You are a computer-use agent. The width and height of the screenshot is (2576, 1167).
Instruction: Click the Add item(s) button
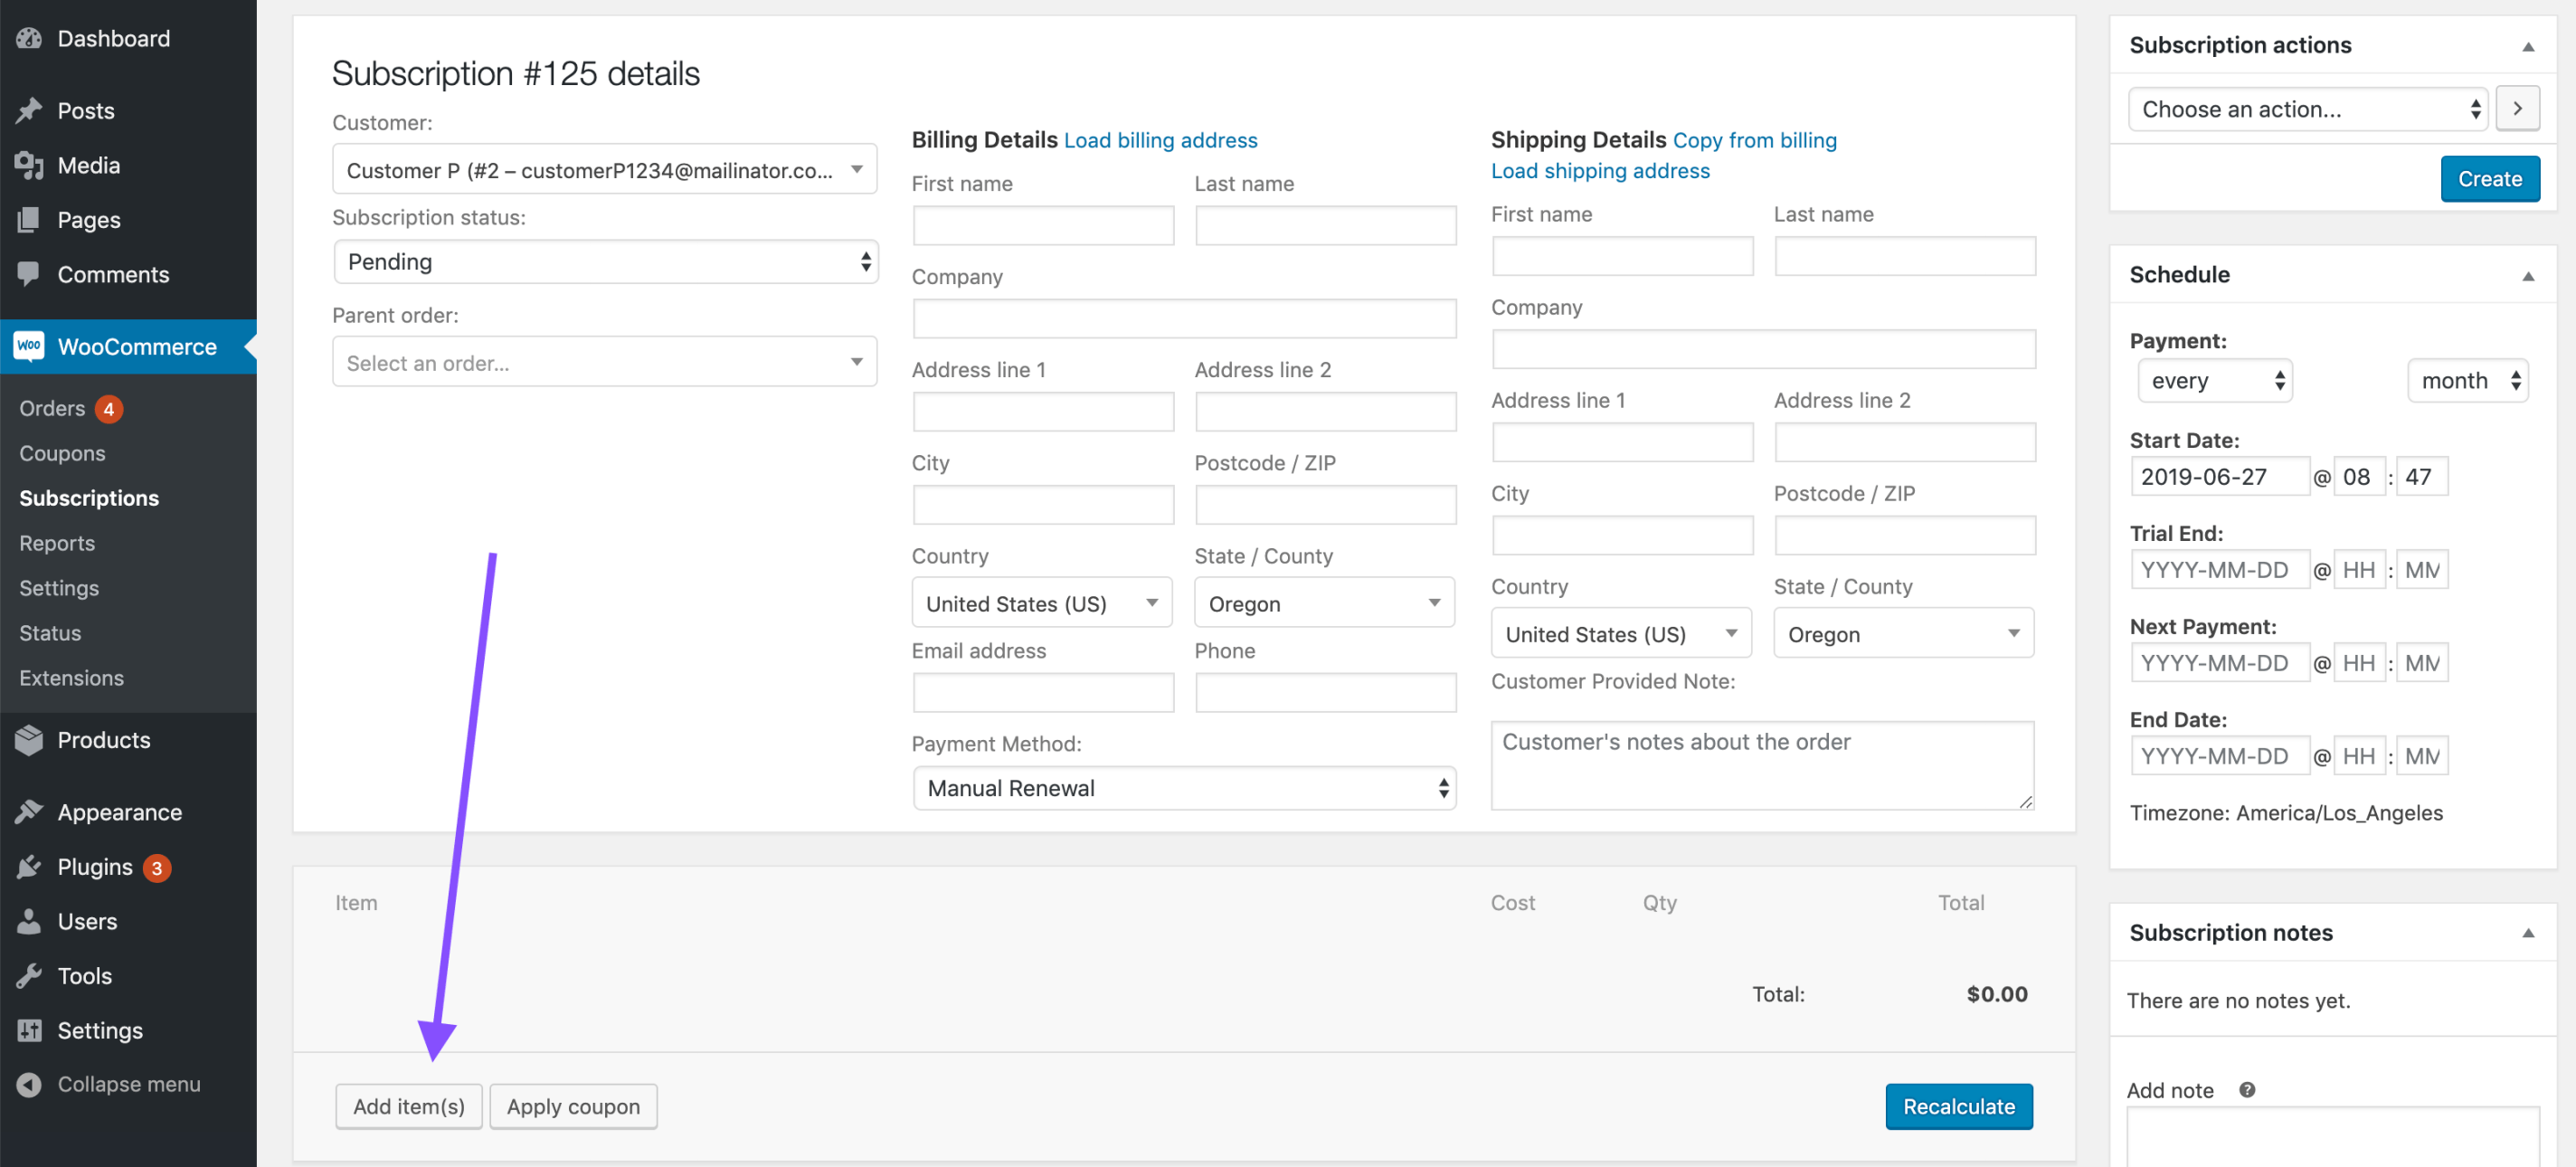pos(408,1106)
